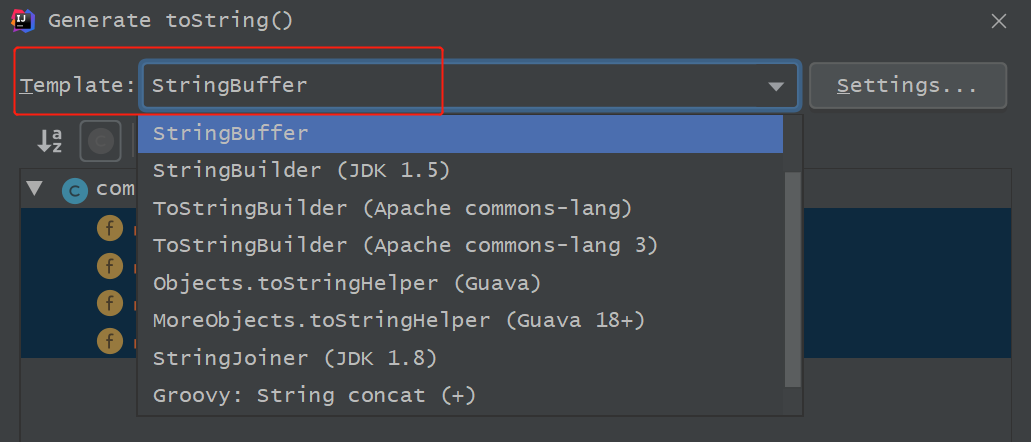Collapse the com class tree node
Viewport: 1031px width, 442px height.
click(35, 188)
